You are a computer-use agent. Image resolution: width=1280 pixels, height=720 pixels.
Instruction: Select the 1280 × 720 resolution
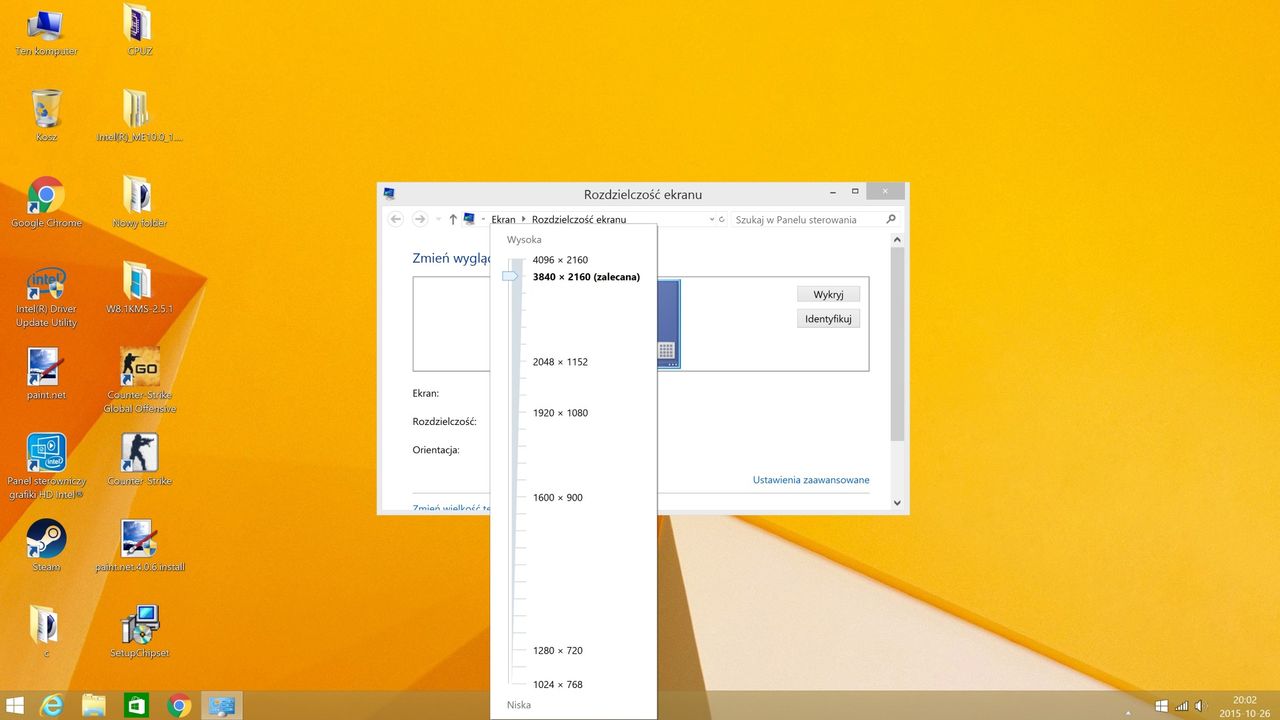pyautogui.click(x=557, y=651)
